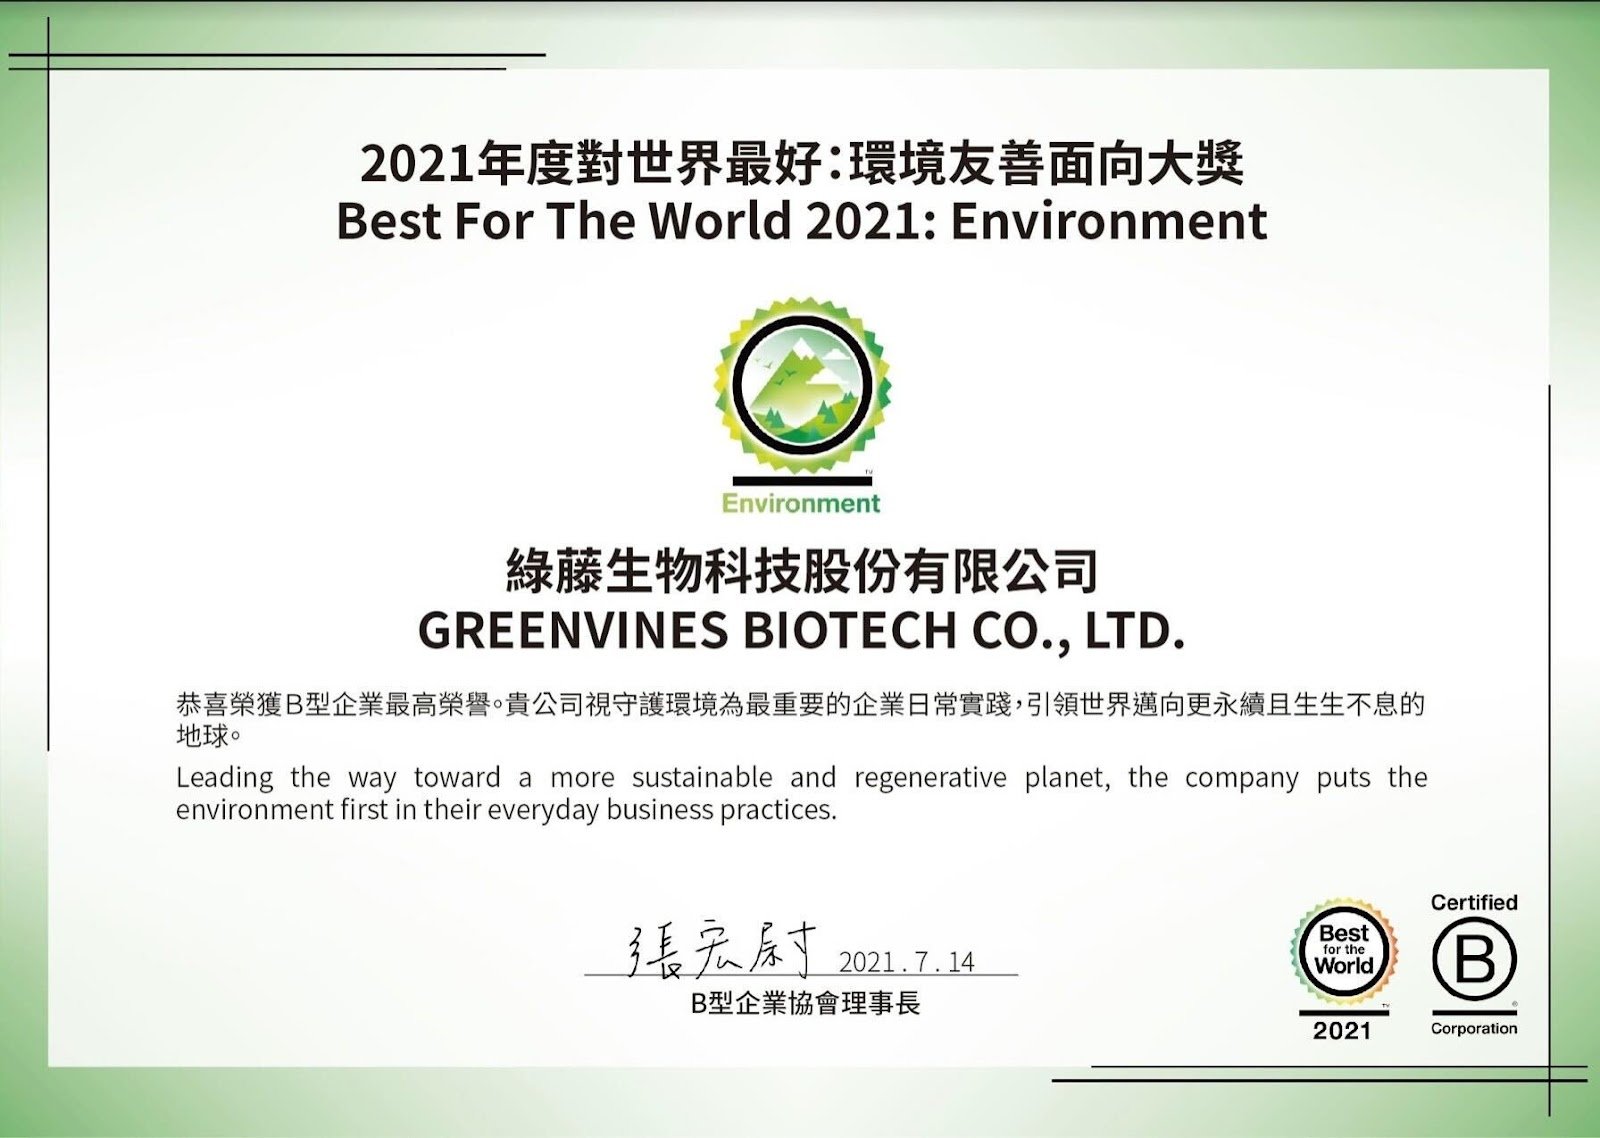
Task: Click GREENVINES BIOTECH CO., LTD. text
Action: [x=801, y=631]
